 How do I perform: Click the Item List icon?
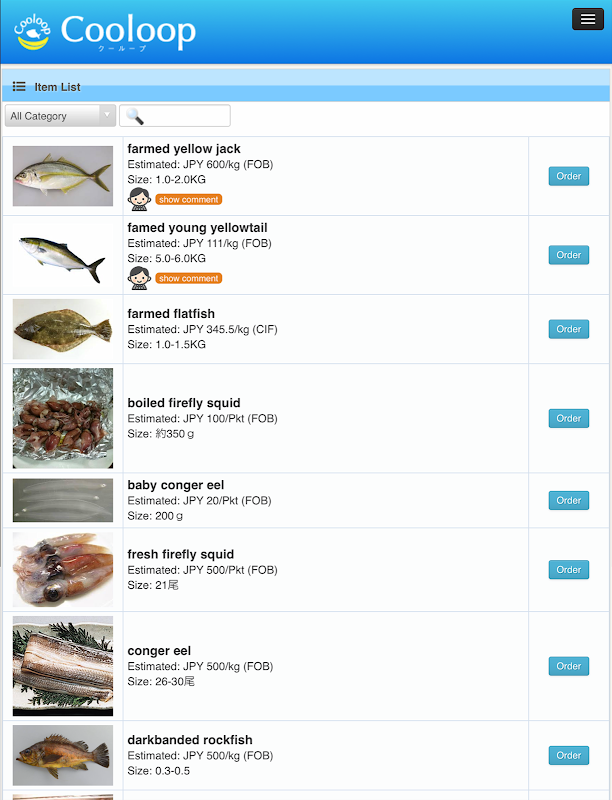point(19,87)
